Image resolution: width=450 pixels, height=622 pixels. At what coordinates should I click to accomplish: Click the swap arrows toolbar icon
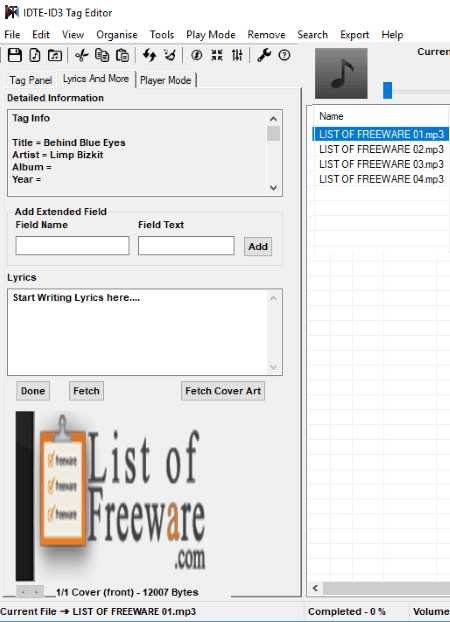pyautogui.click(x=149, y=55)
